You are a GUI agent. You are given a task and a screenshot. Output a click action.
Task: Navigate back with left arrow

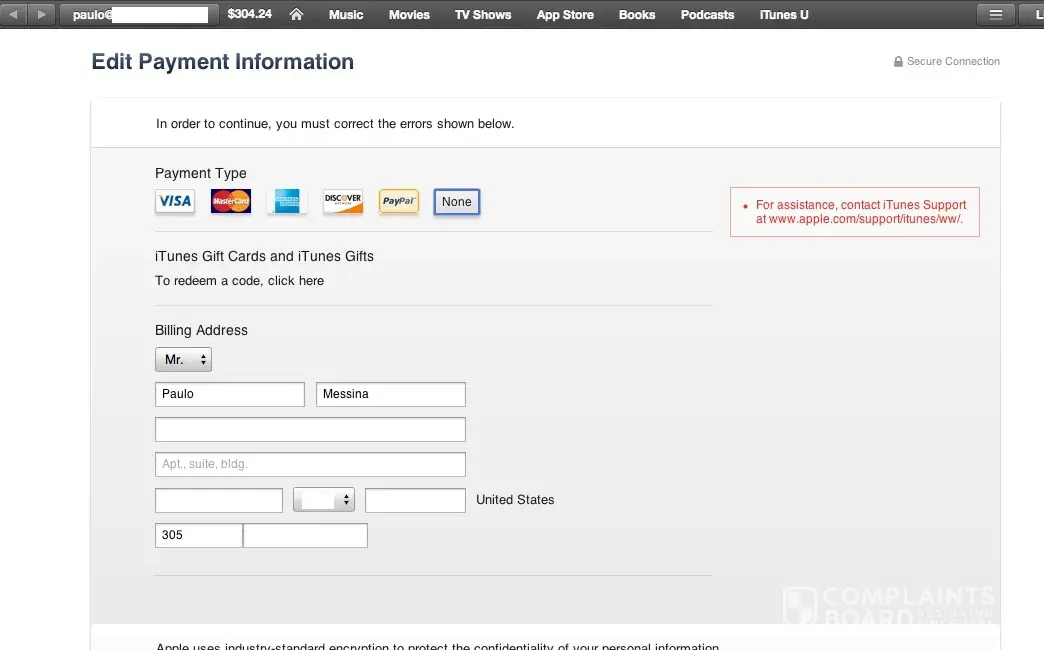point(14,15)
